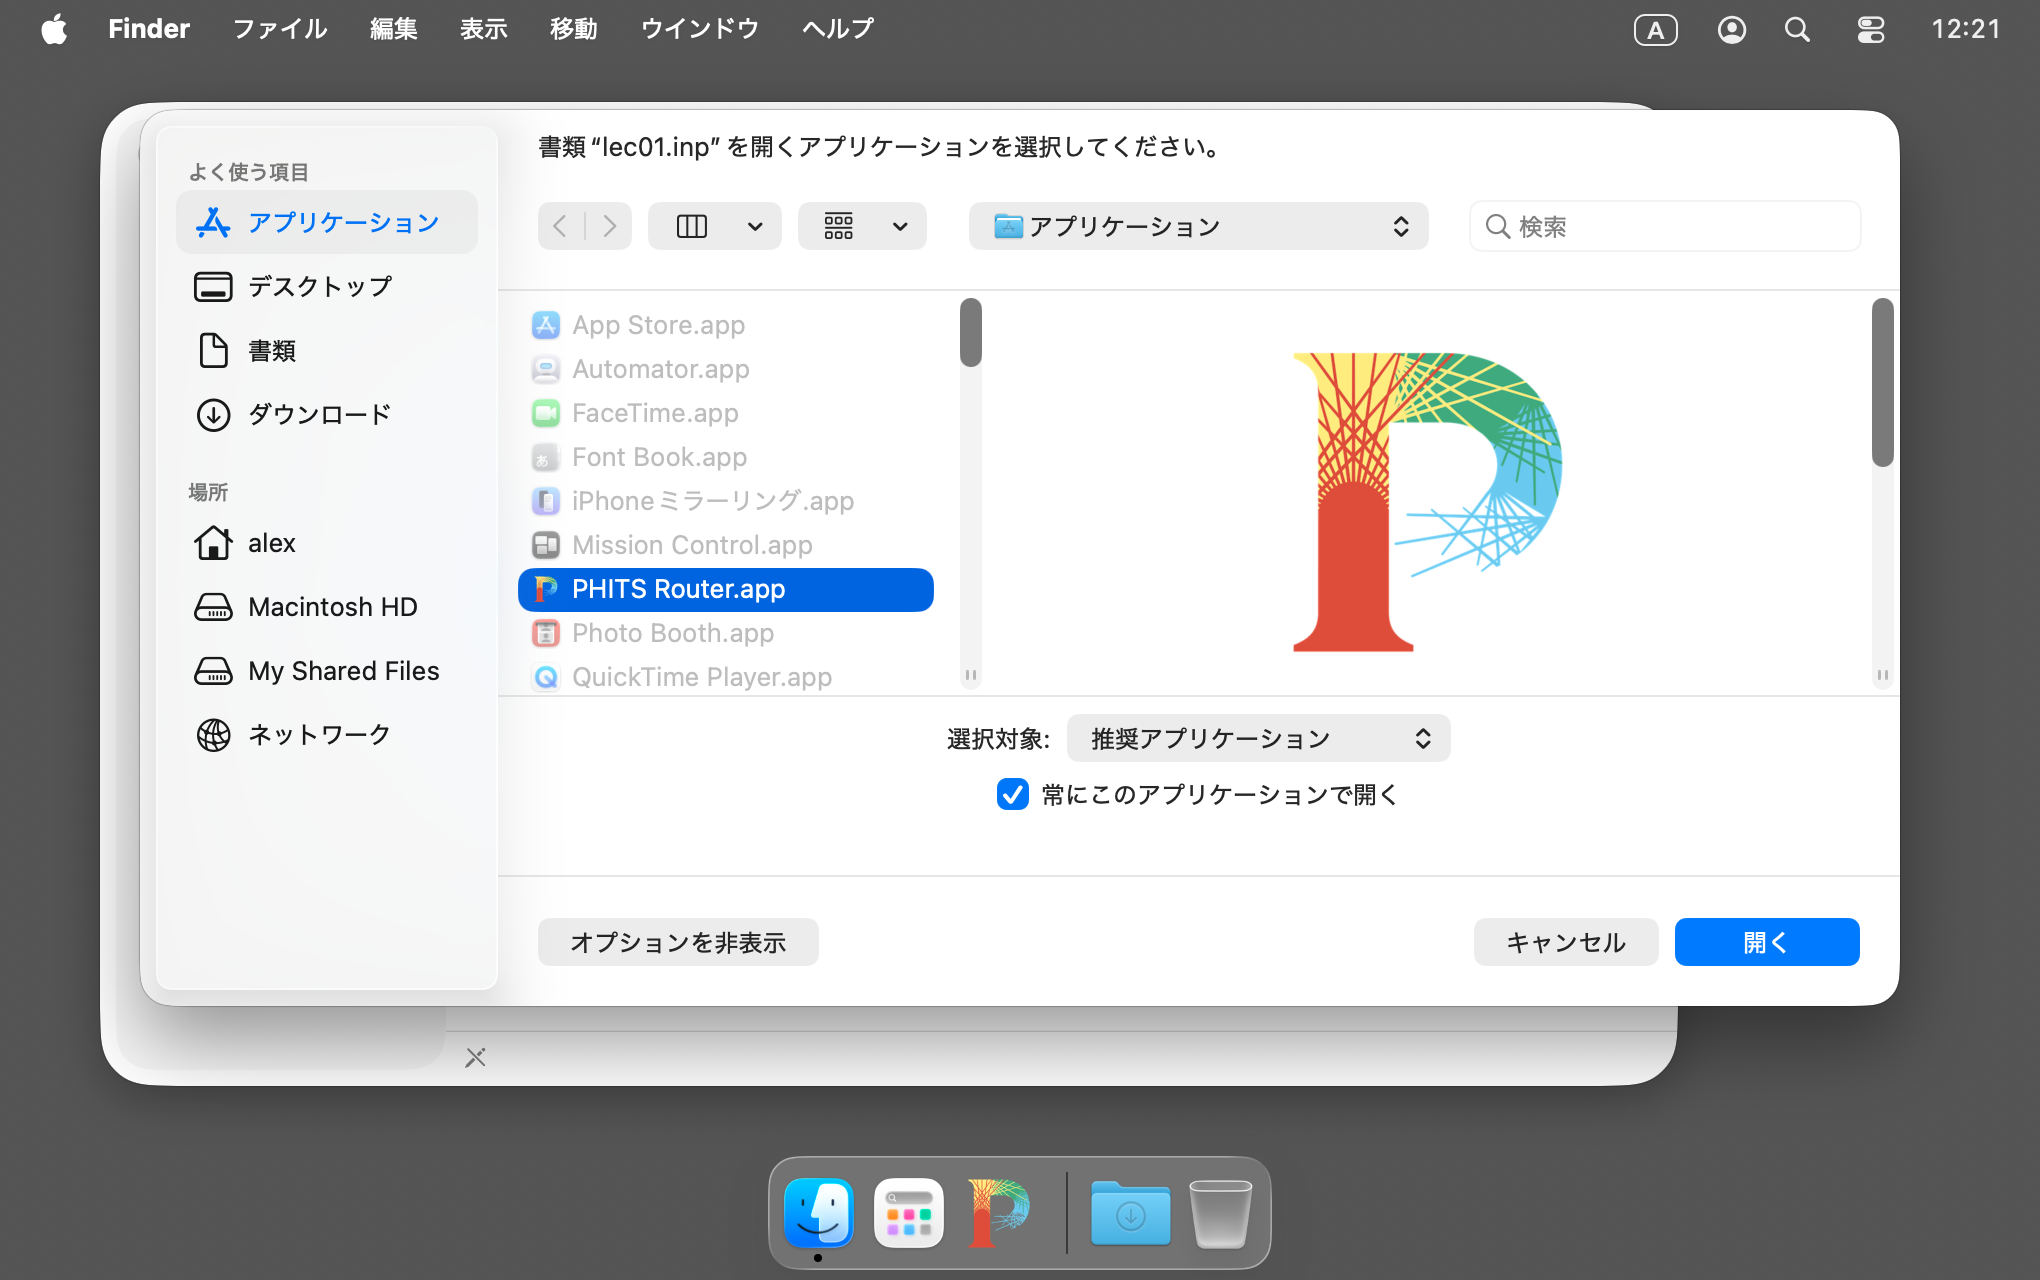The height and width of the screenshot is (1280, 2040).
Task: Open Launchpad from the Dock
Action: point(908,1213)
